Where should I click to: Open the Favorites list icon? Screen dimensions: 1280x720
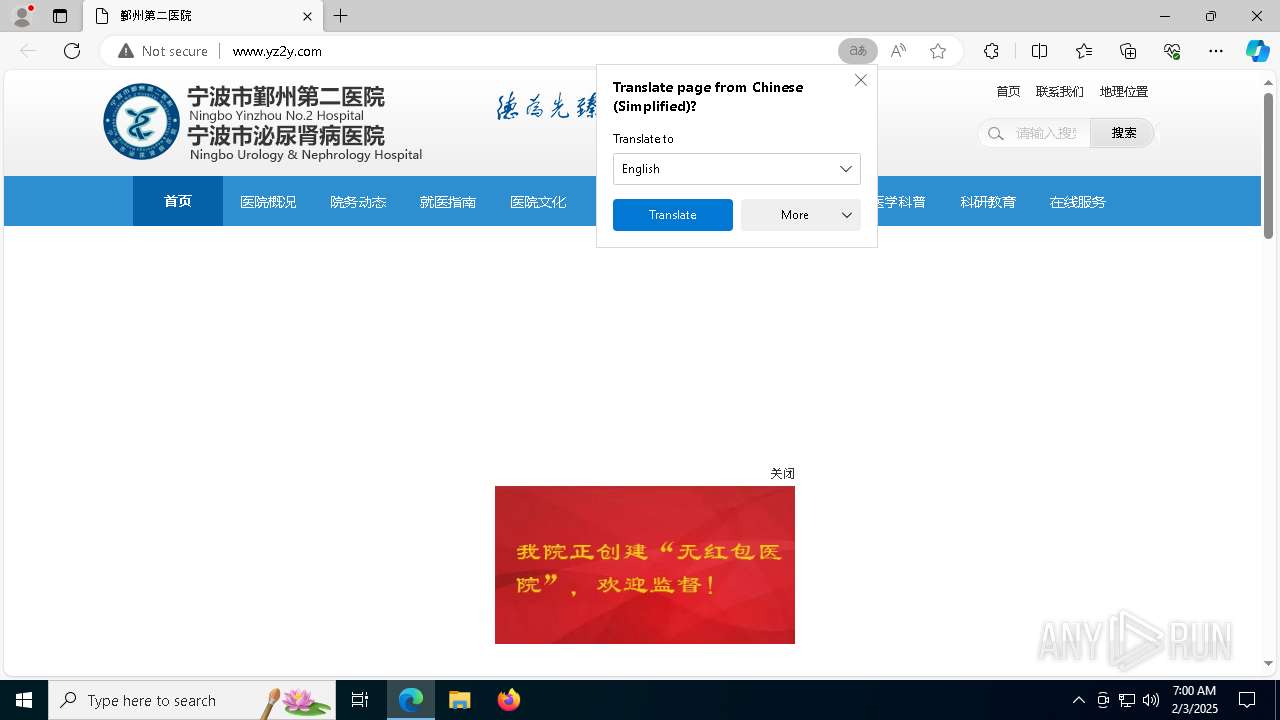click(x=1084, y=51)
